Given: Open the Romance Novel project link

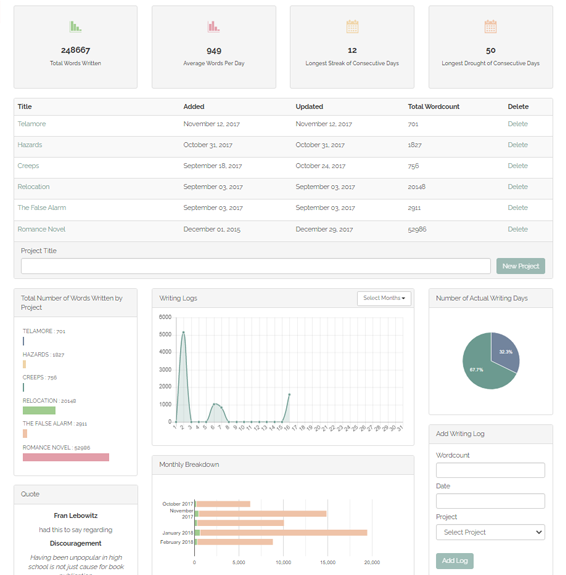Looking at the screenshot, I should coord(41,229).
